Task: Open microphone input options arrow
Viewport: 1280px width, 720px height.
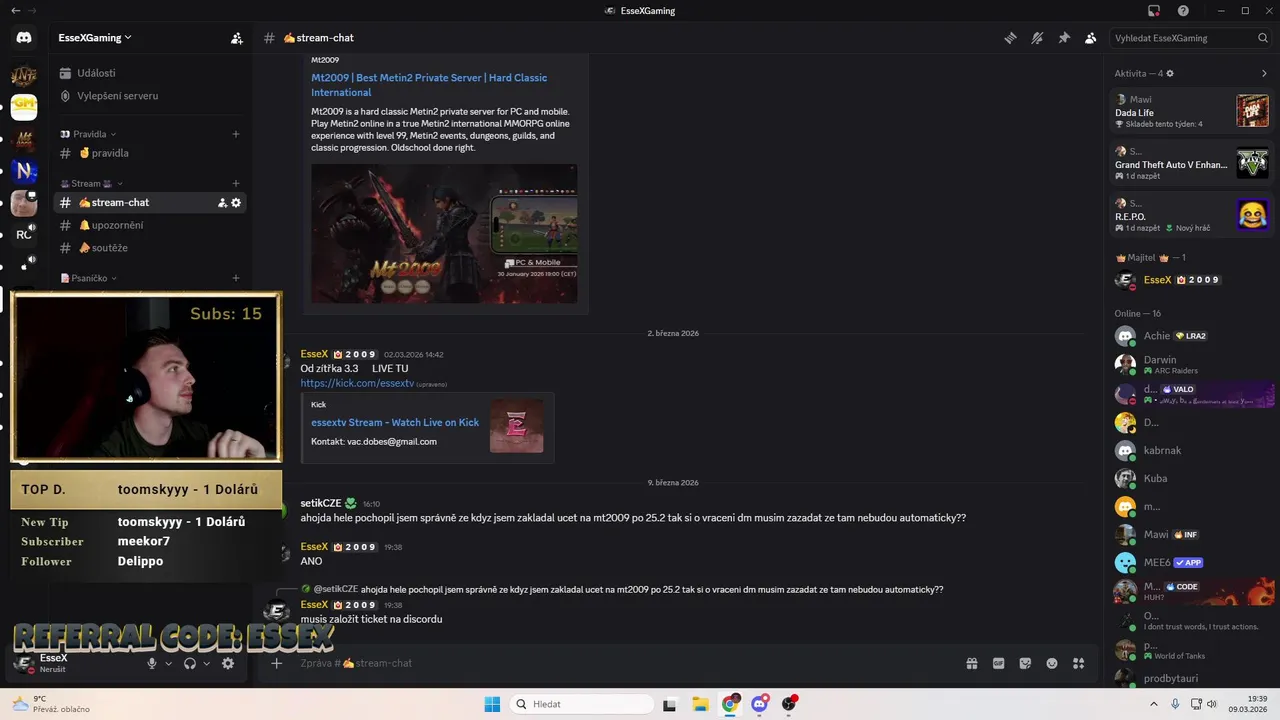Action: [168, 663]
